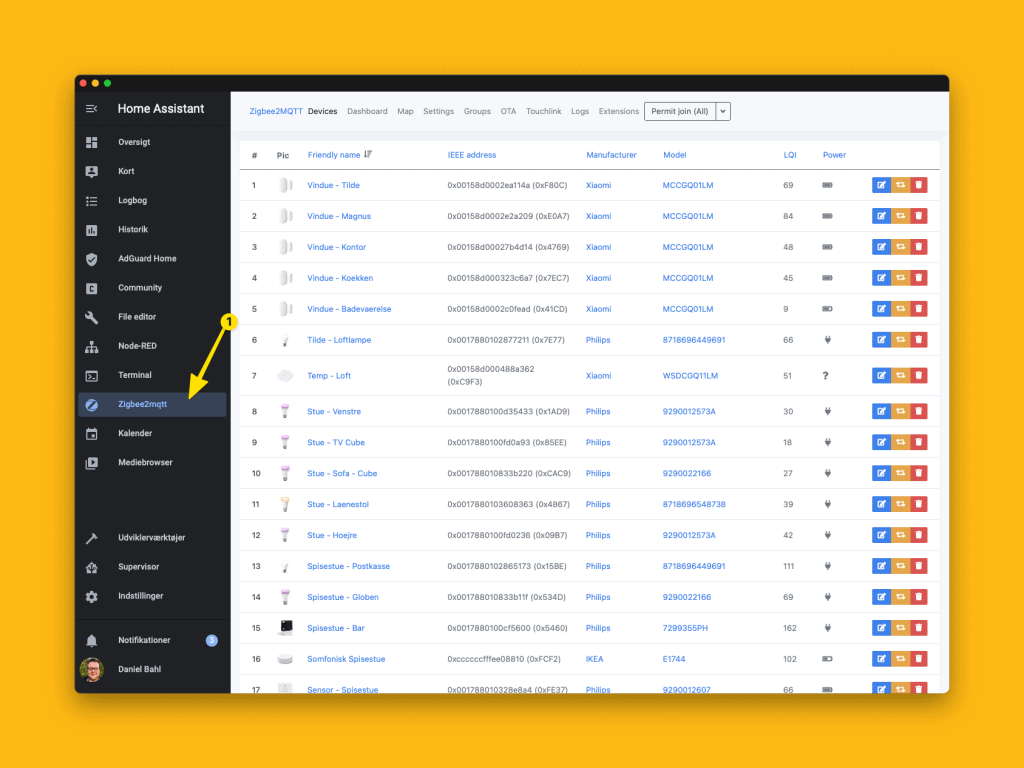Click Spisestue - Bar device thumbnail
Screen dimensions: 1024x768
285,628
